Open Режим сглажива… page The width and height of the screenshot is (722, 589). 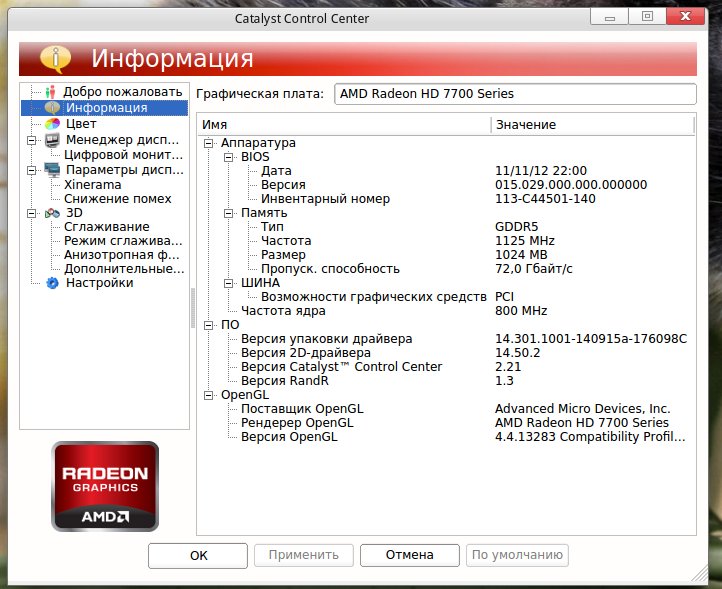click(x=123, y=241)
